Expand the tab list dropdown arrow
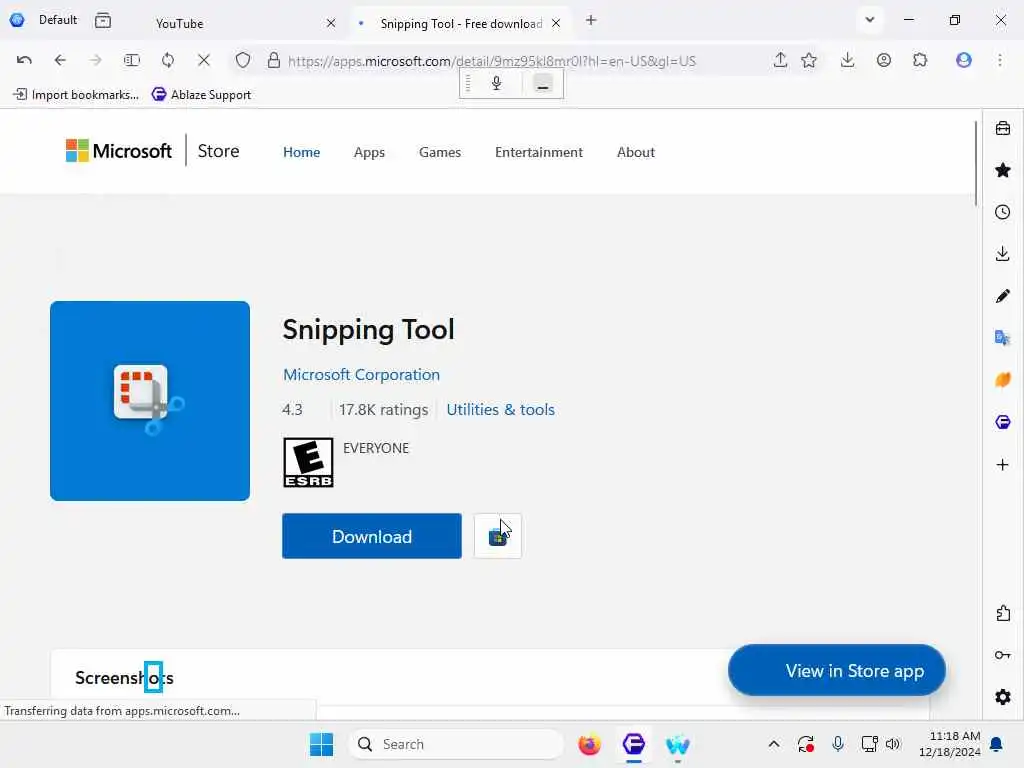The image size is (1024, 768). pos(869,20)
